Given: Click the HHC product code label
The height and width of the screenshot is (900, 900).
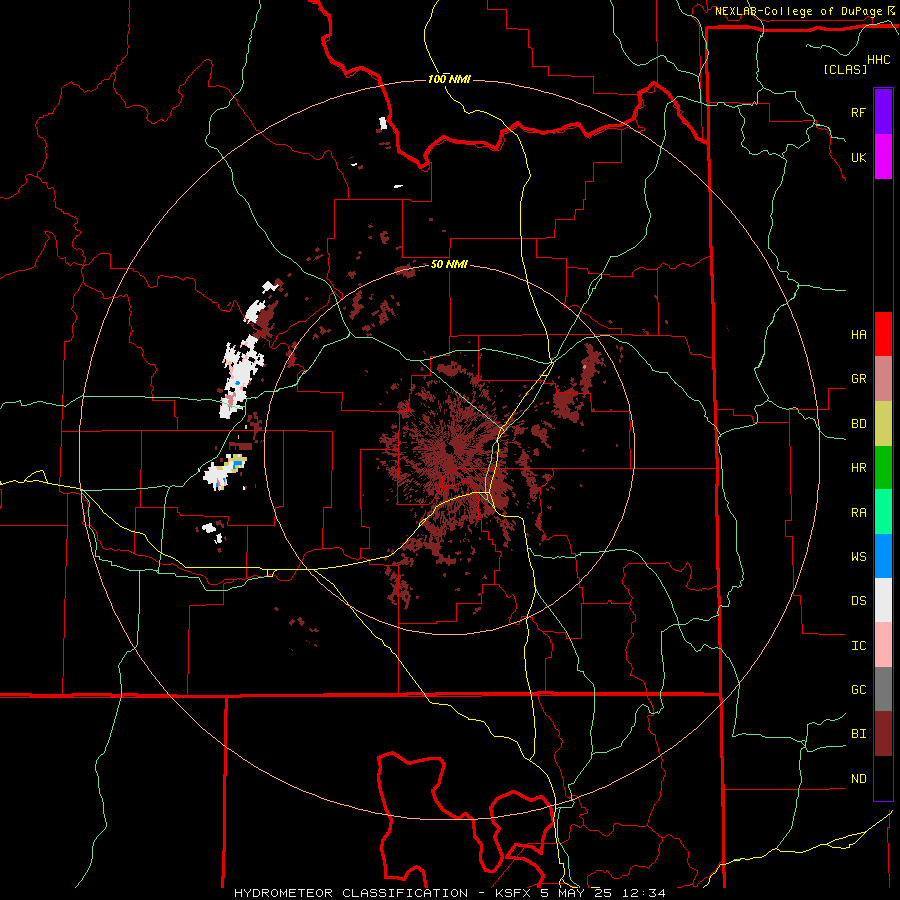Looking at the screenshot, I should (x=878, y=60).
